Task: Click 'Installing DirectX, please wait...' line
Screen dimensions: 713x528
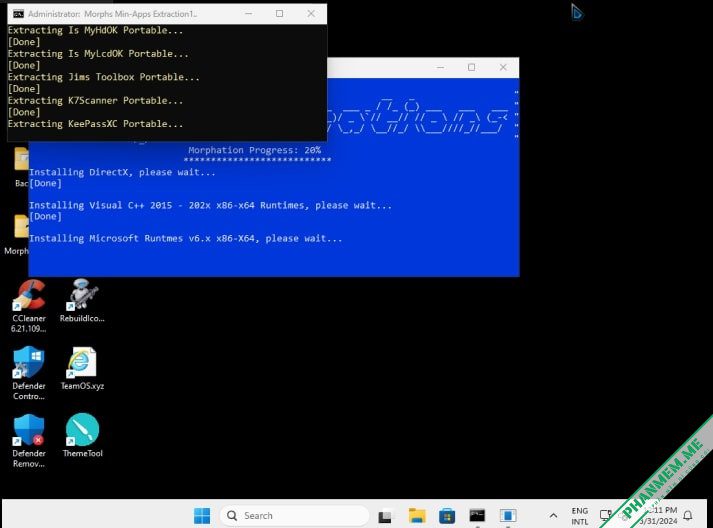Action: [x=122, y=172]
